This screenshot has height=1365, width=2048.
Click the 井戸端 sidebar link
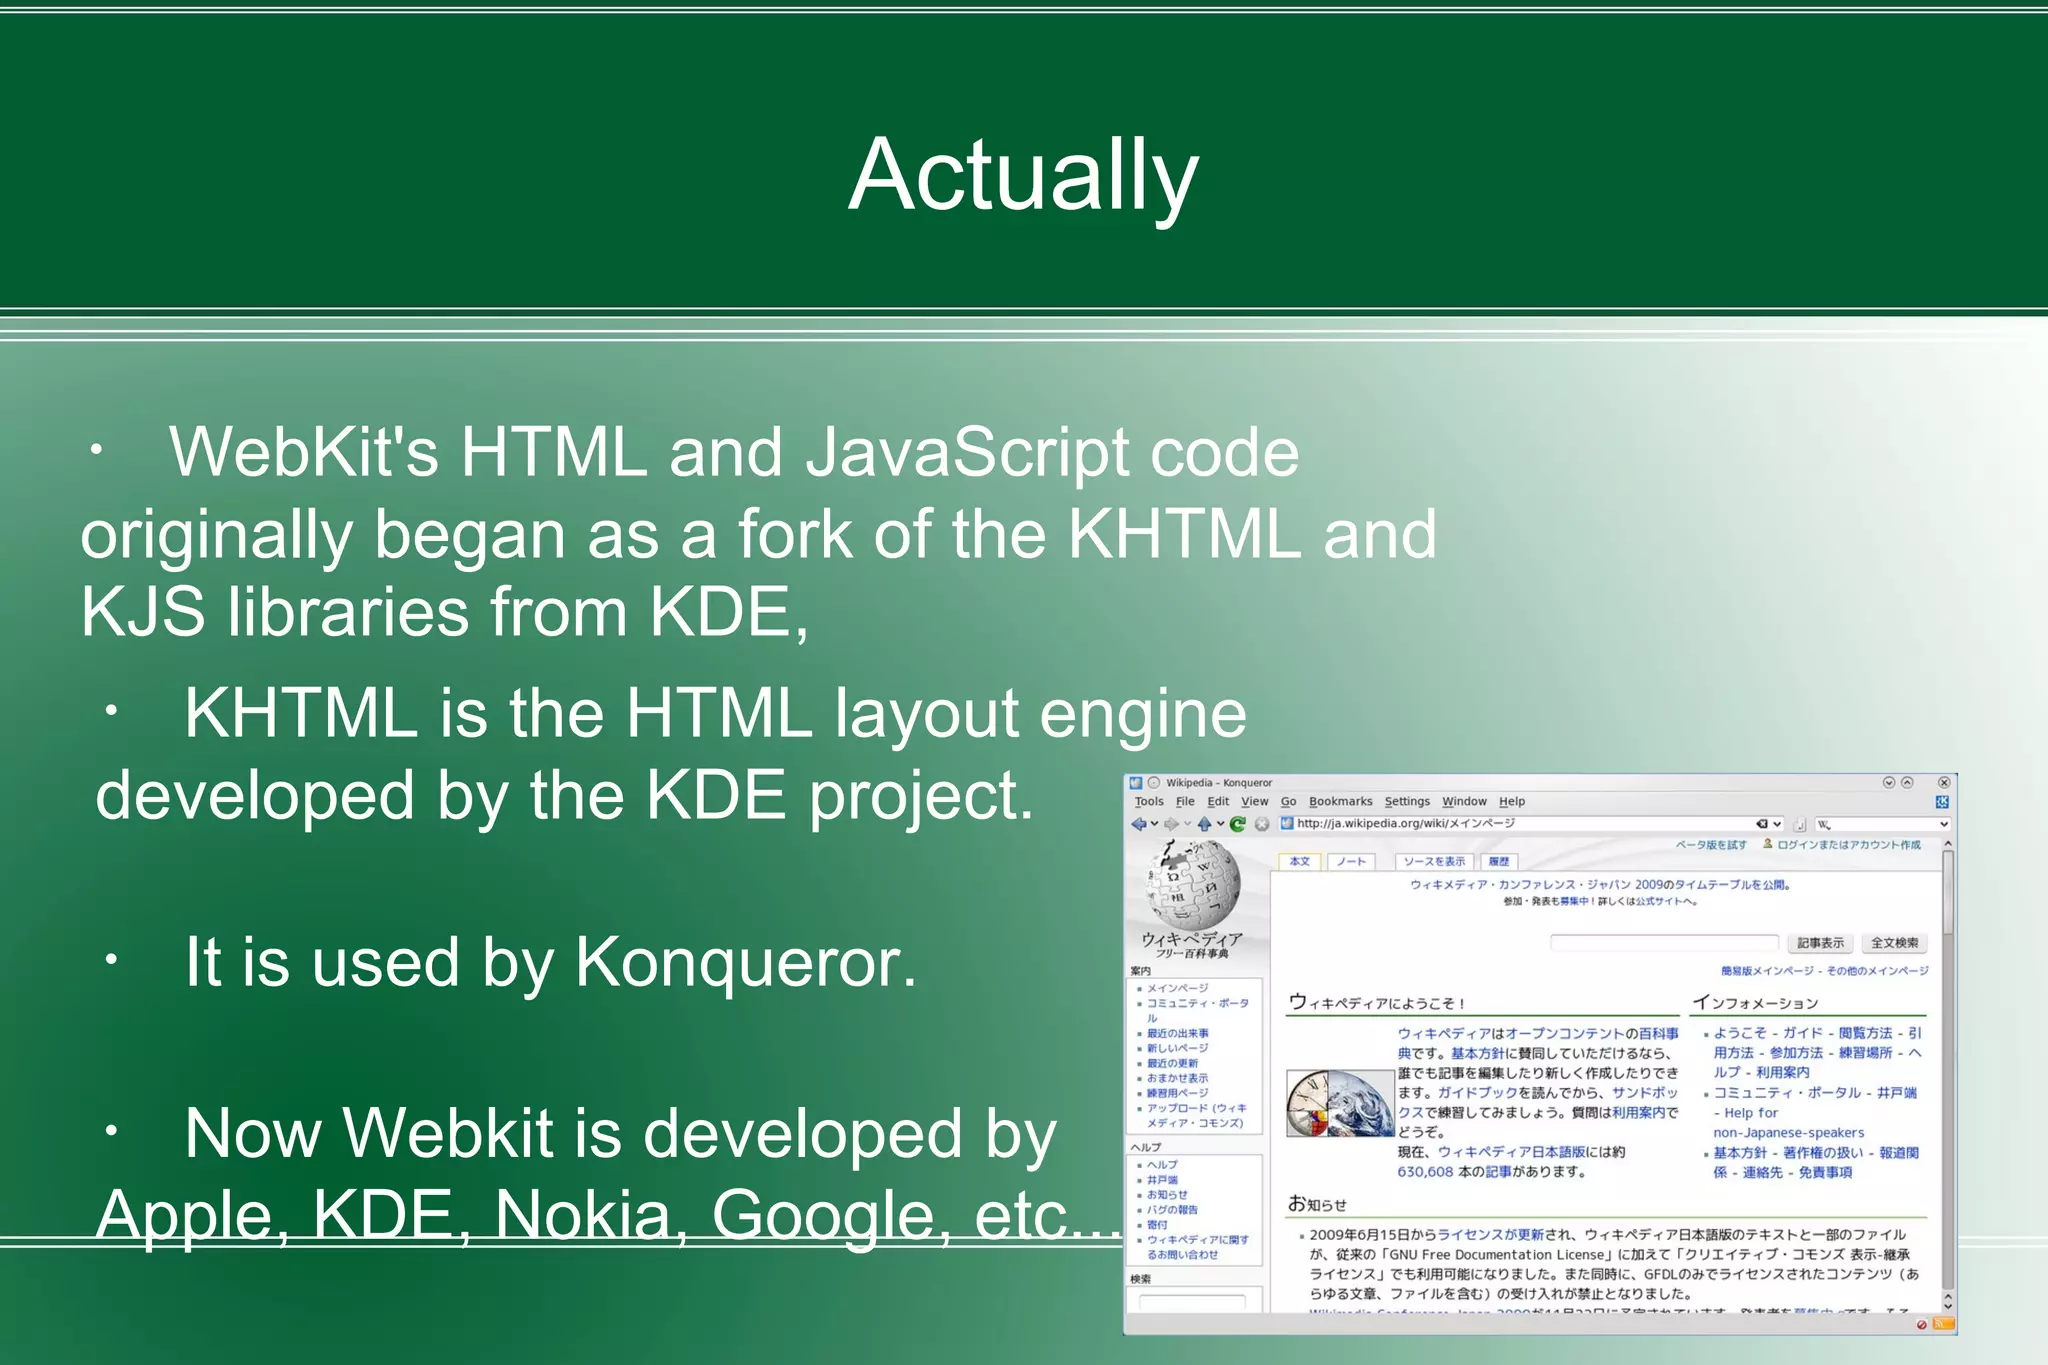pyautogui.click(x=1162, y=1180)
